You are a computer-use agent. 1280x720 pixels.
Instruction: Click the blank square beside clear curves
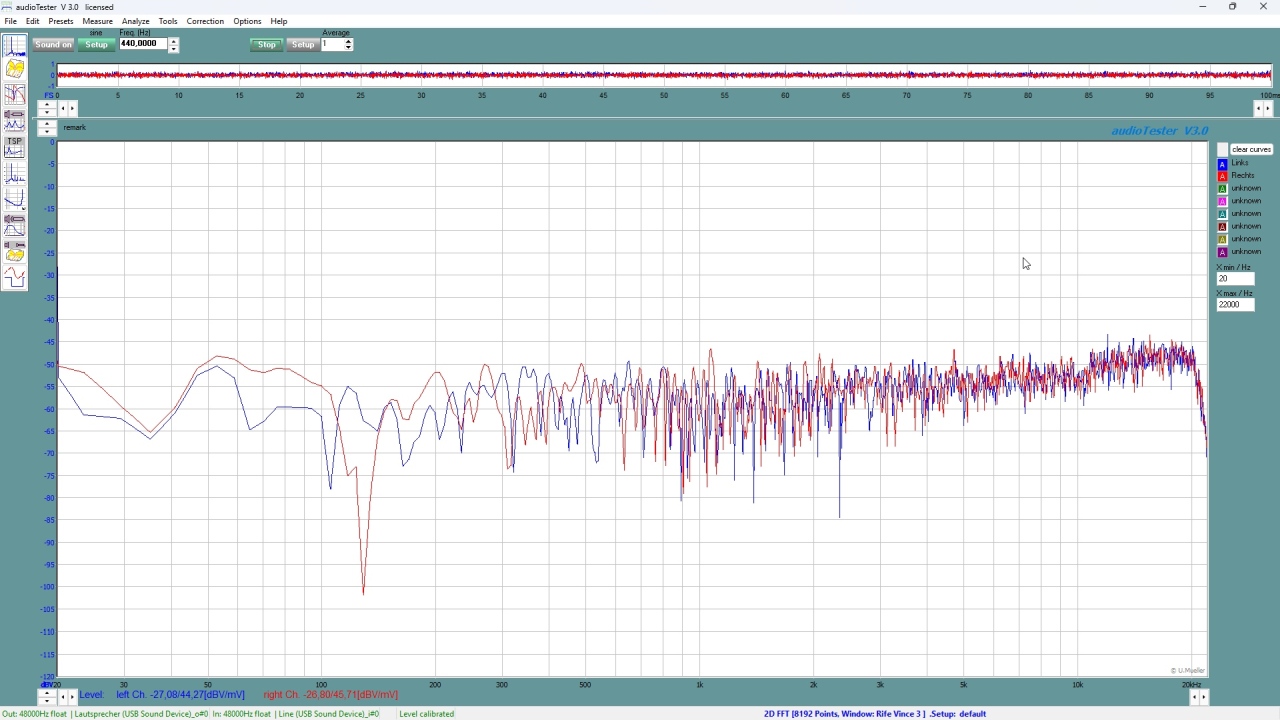[1222, 149]
